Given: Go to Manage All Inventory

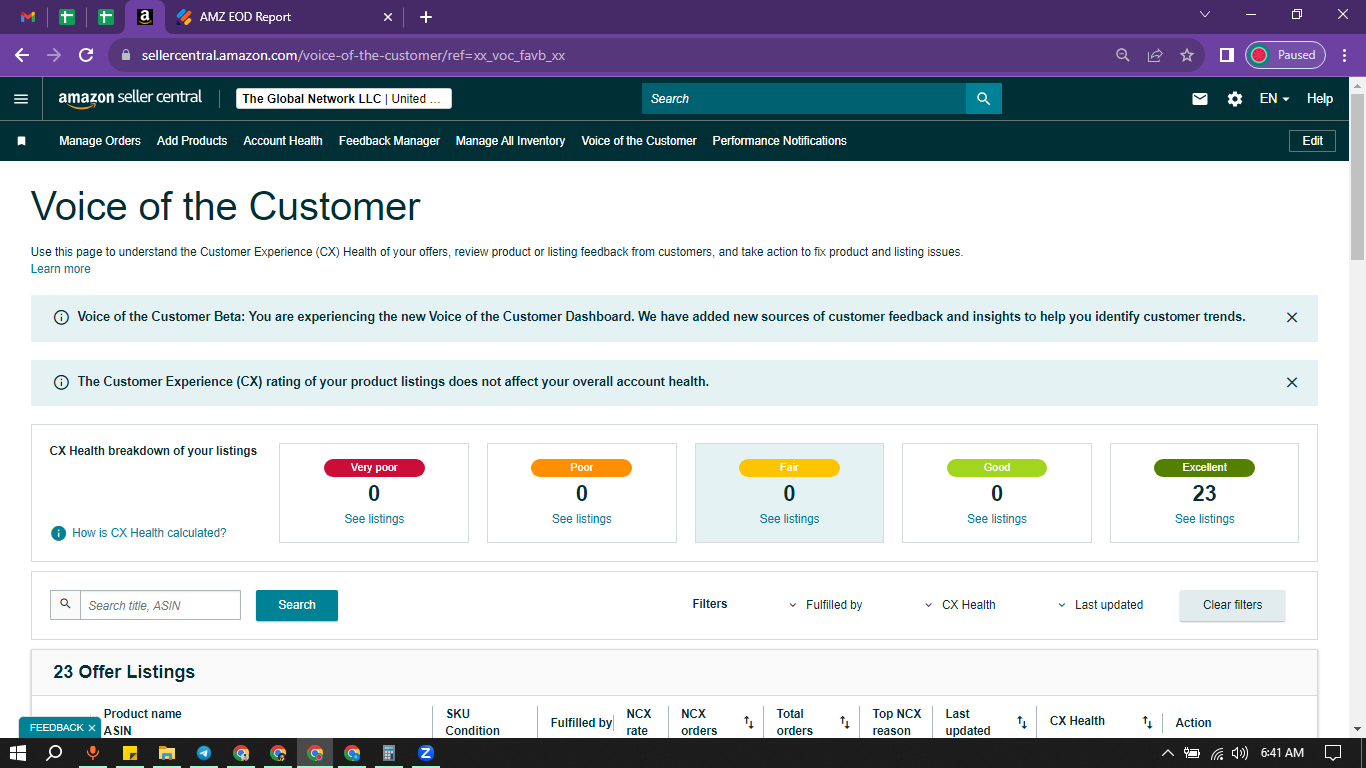Looking at the screenshot, I should coord(510,141).
